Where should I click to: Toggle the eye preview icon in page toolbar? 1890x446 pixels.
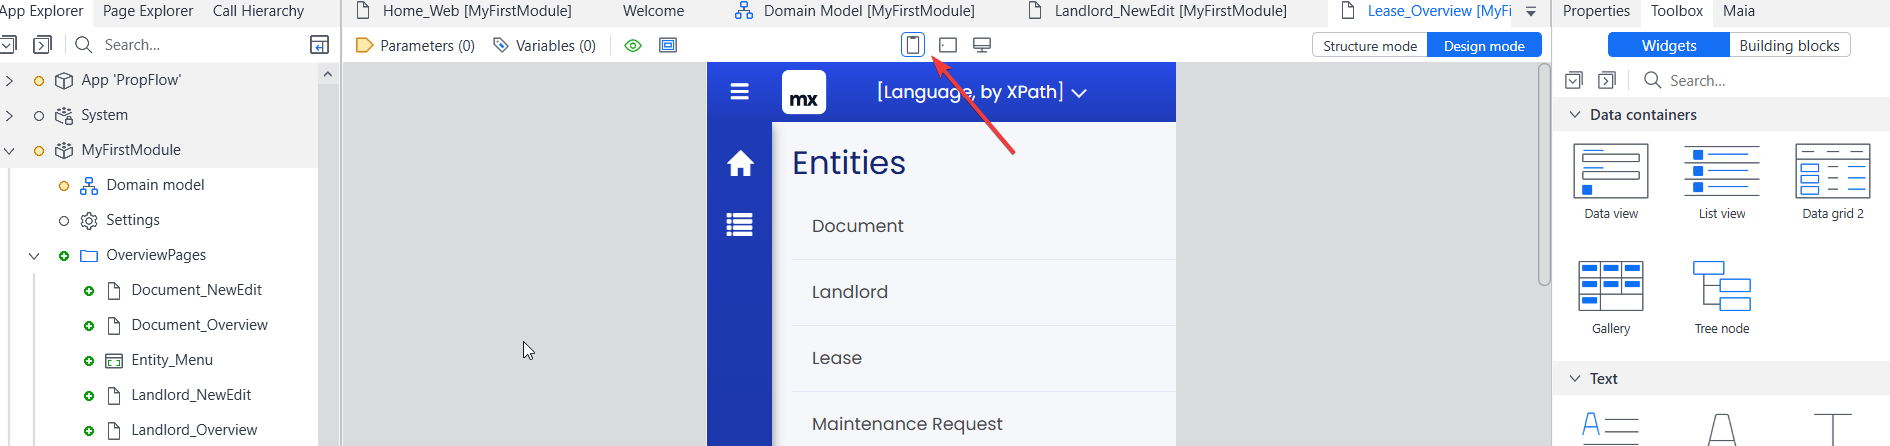(x=633, y=45)
